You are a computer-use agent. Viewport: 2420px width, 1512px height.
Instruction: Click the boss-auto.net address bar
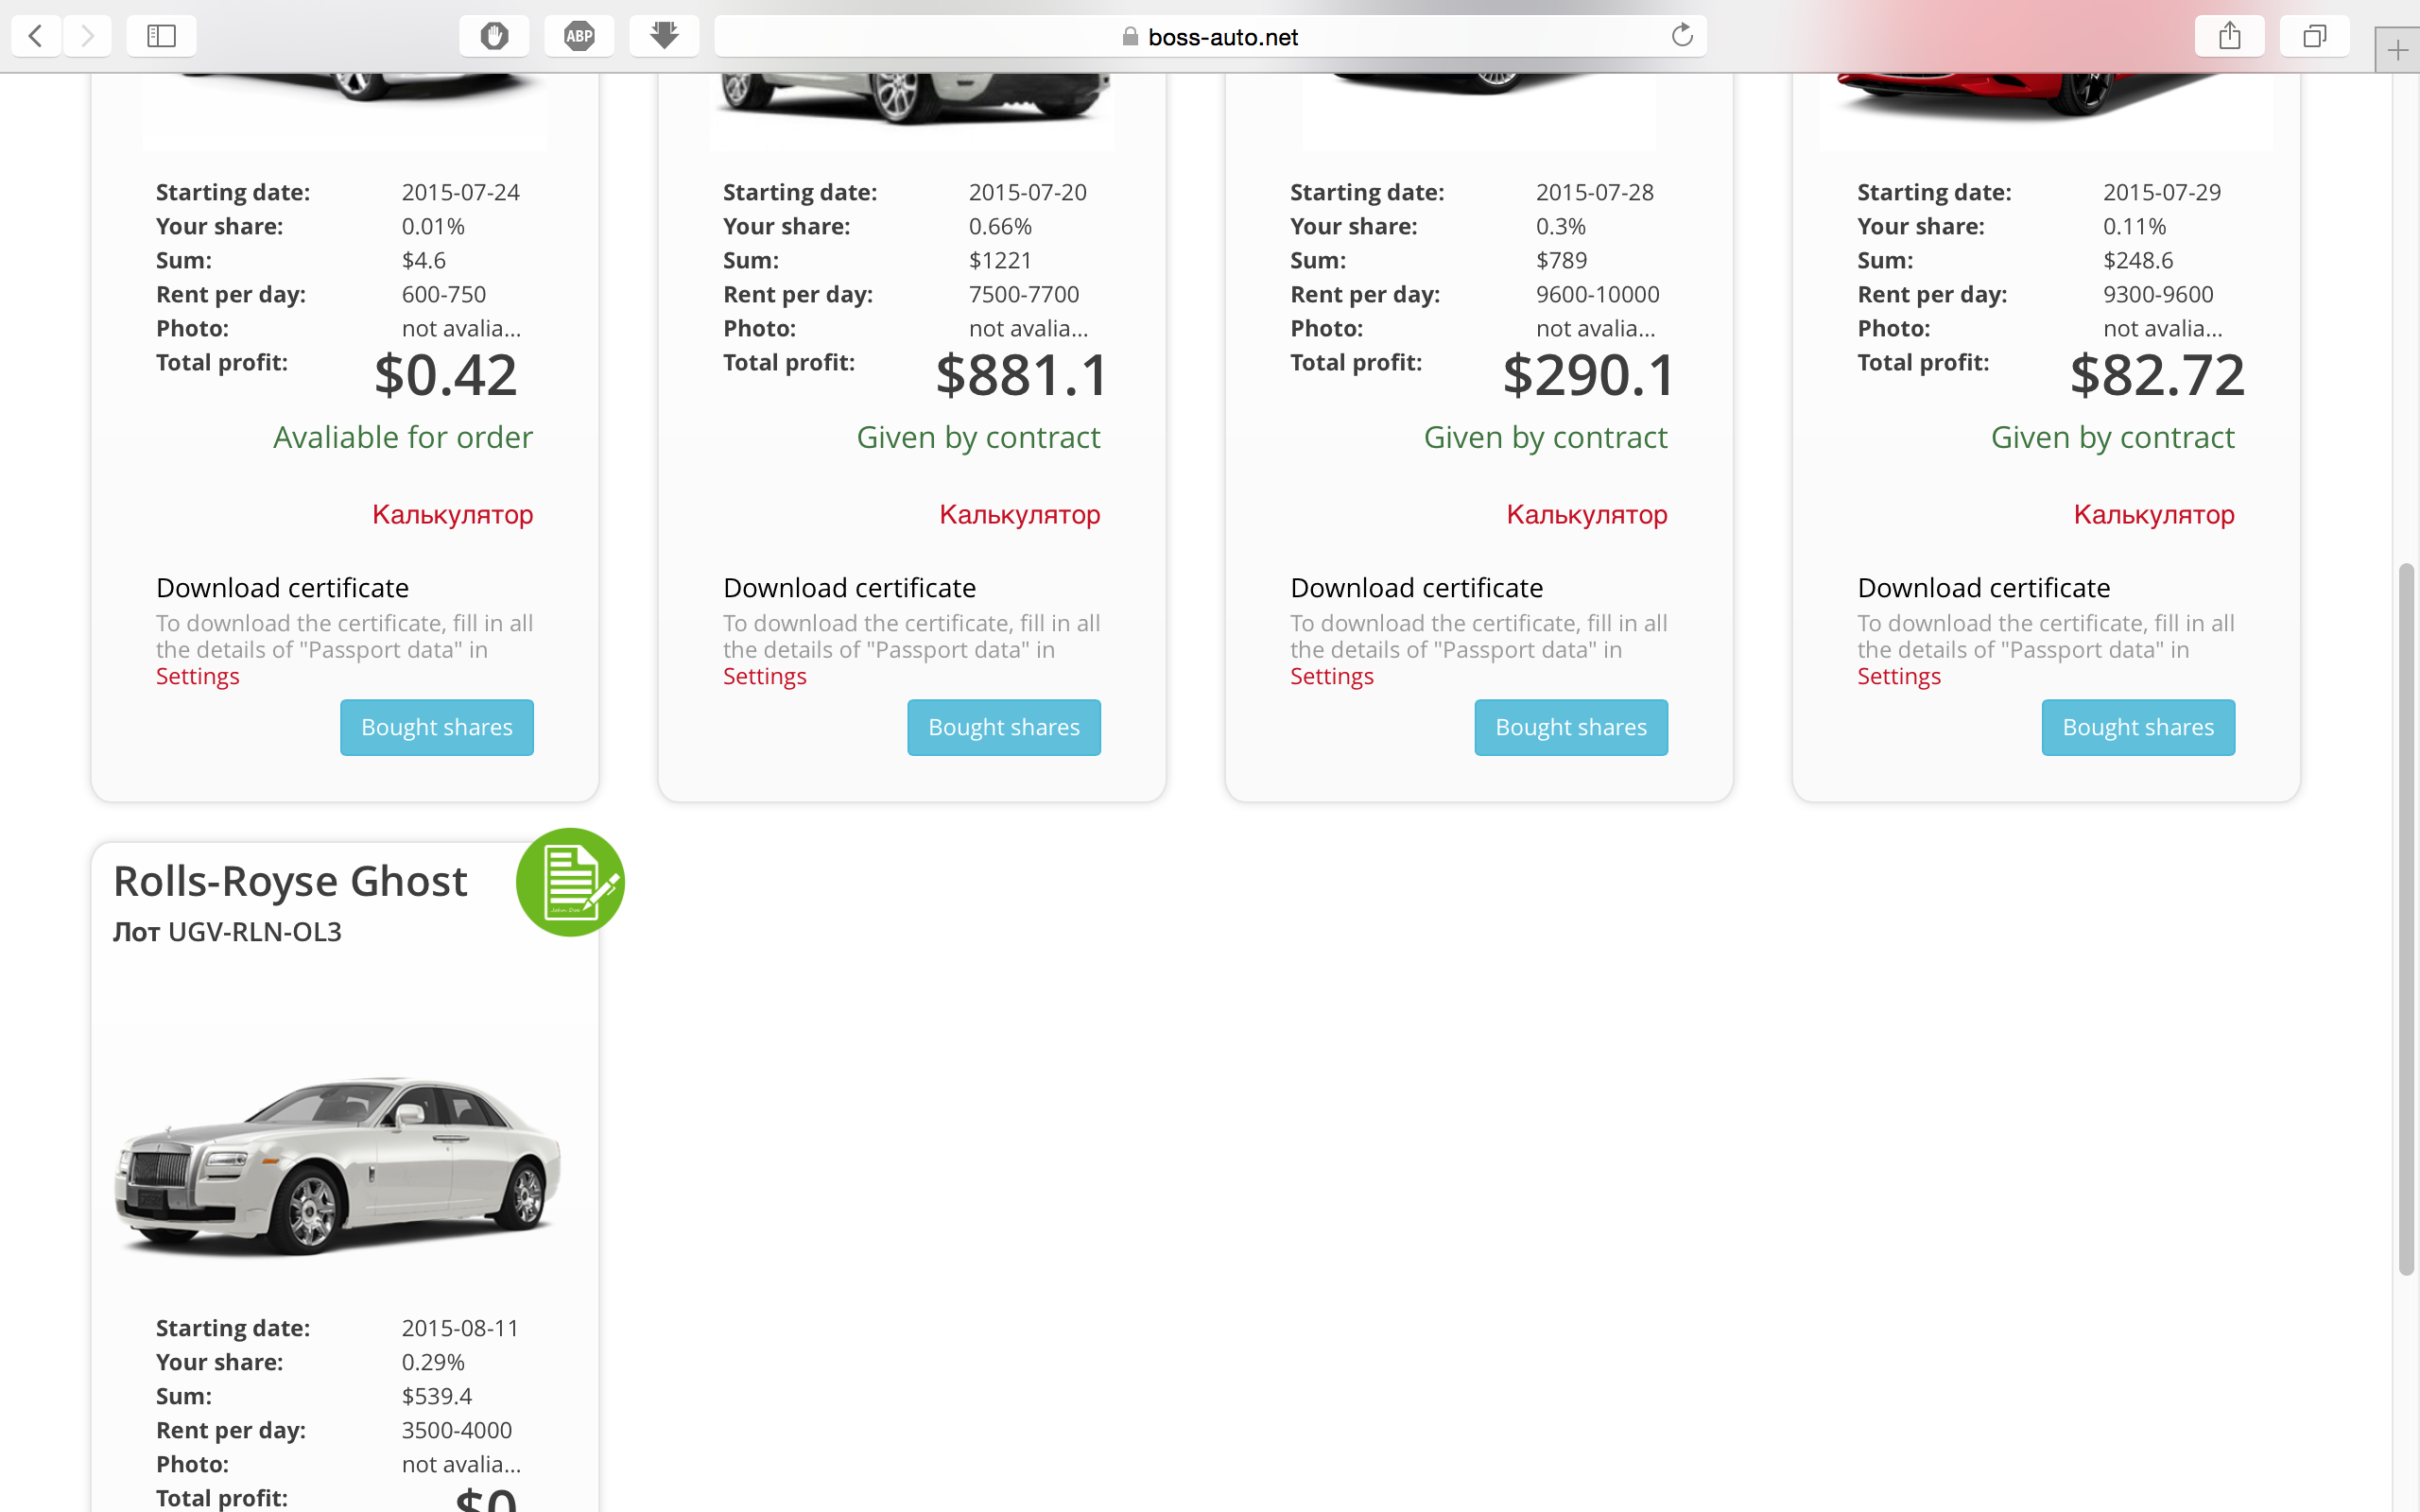pyautogui.click(x=1210, y=37)
